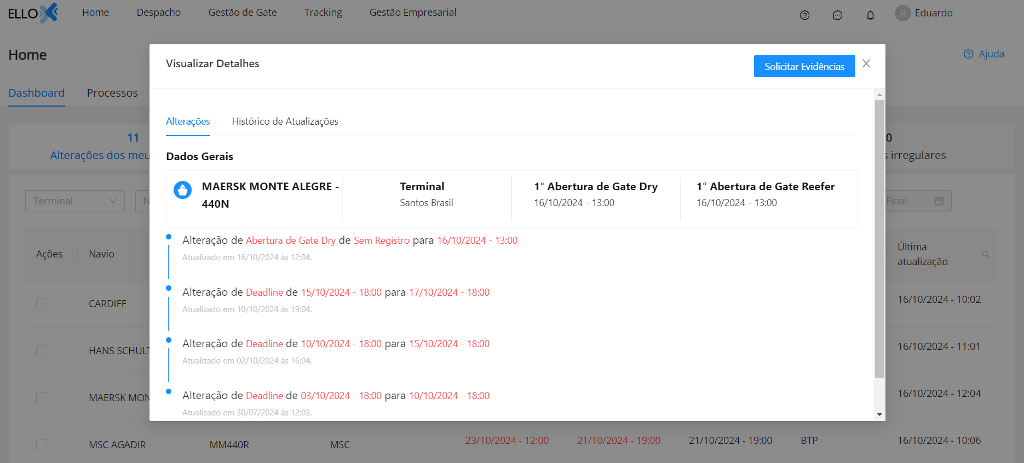Viewport: 1024px width, 463px height.
Task: Click the calendar icon in the Final date field
Action: 939,201
